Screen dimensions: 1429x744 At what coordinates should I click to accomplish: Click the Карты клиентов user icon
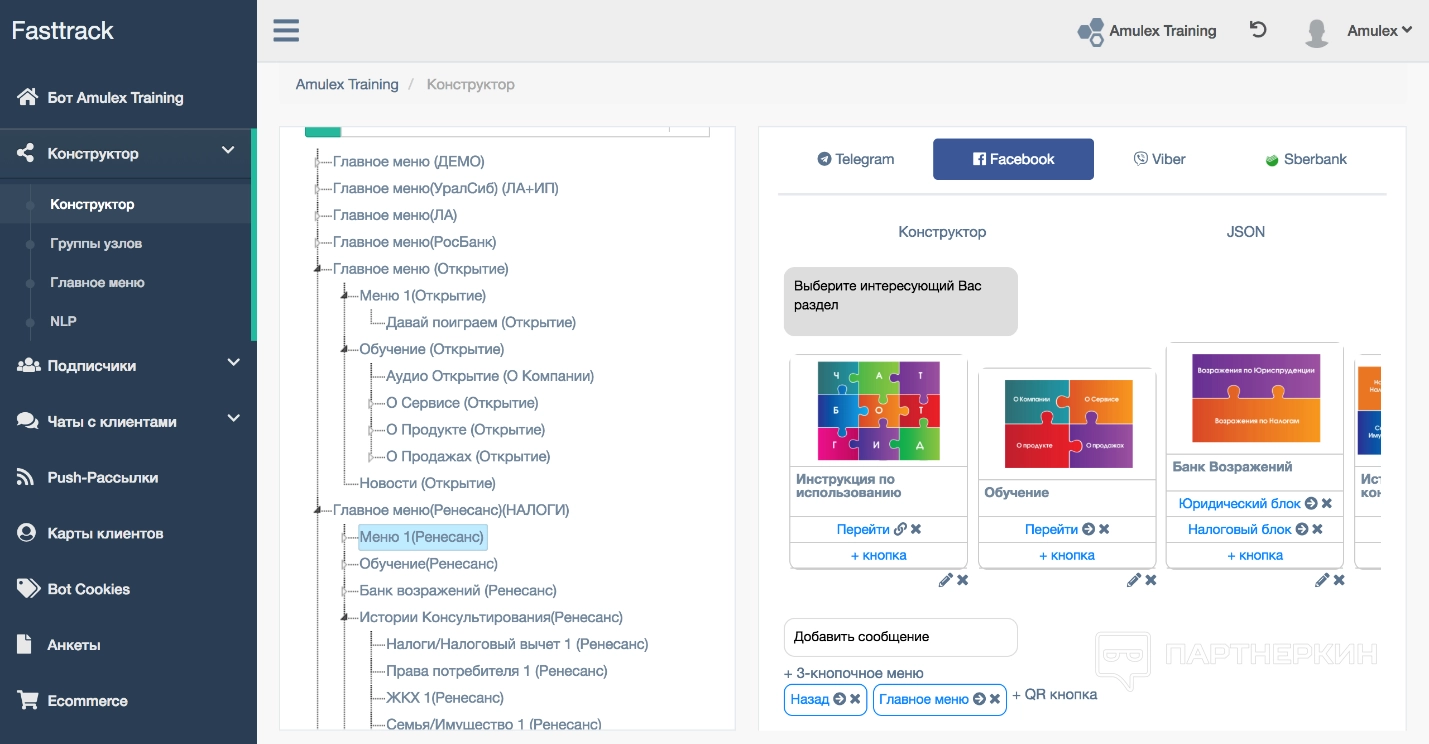27,533
